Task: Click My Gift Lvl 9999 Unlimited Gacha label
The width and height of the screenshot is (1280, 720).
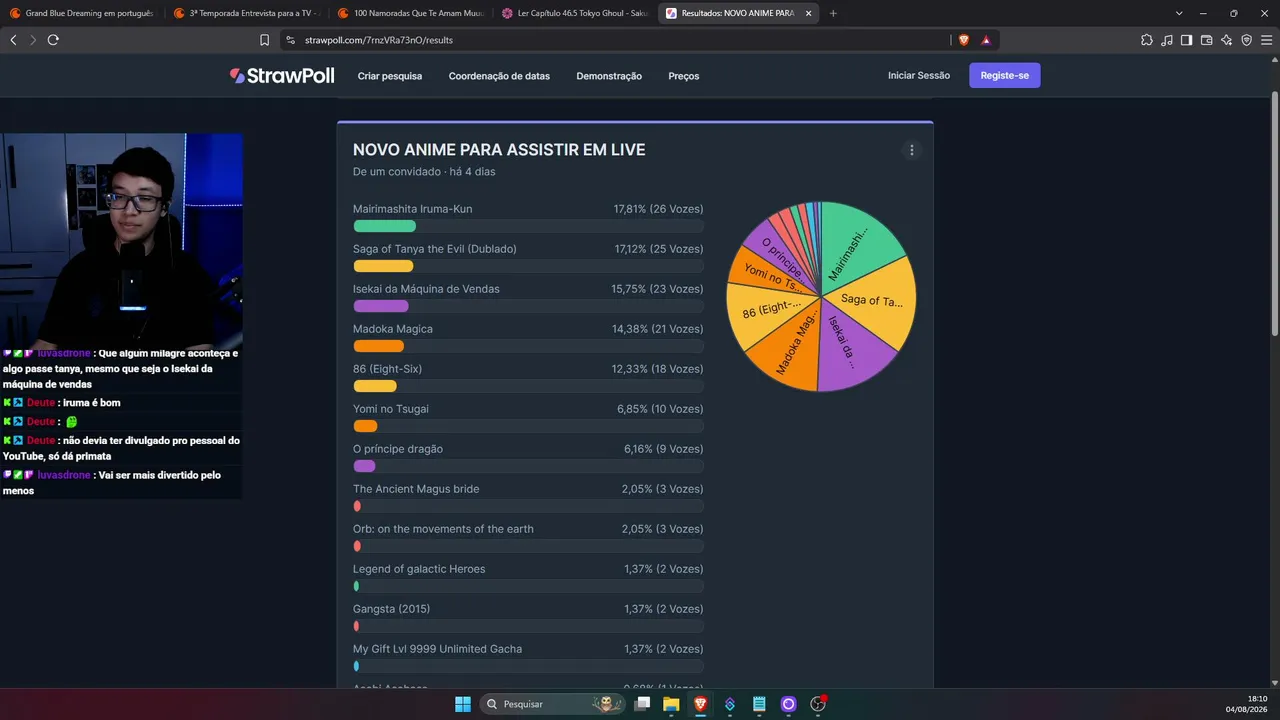Action: (x=437, y=649)
